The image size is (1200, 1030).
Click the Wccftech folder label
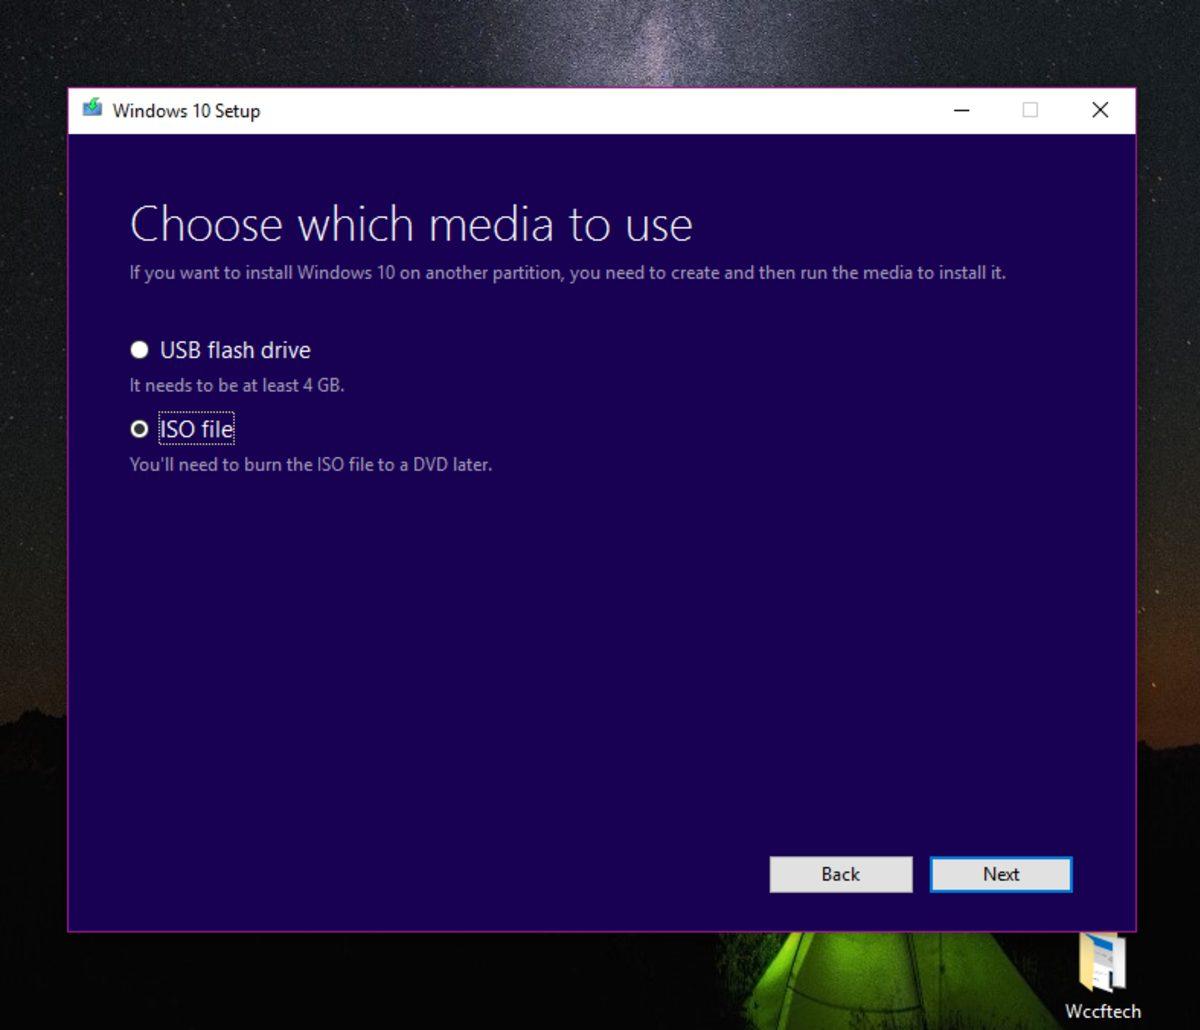point(1104,1011)
